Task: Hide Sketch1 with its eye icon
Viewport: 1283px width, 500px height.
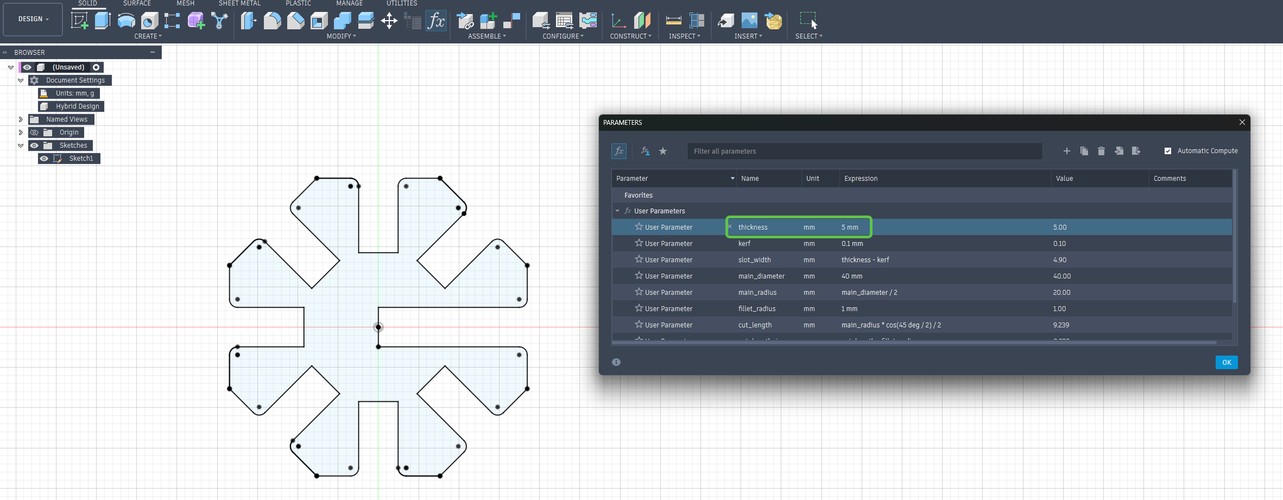Action: (44, 158)
